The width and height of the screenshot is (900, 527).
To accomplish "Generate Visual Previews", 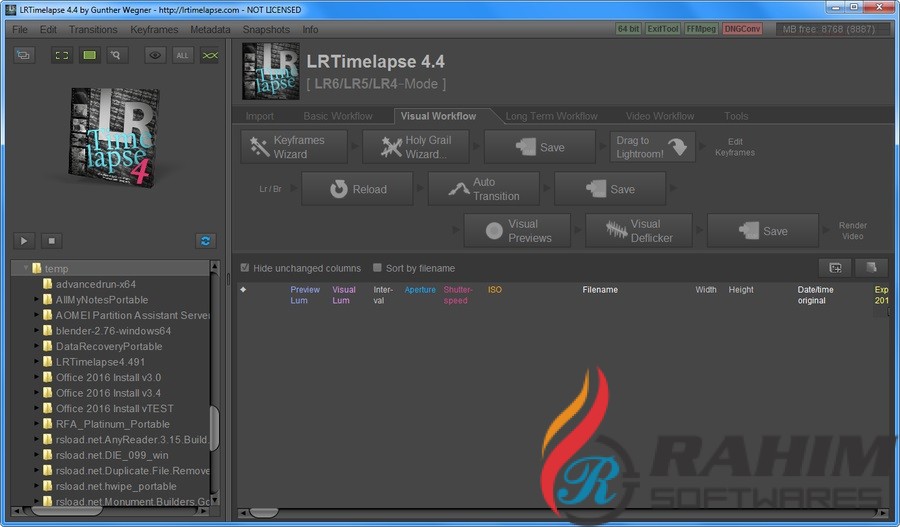I will (x=517, y=231).
